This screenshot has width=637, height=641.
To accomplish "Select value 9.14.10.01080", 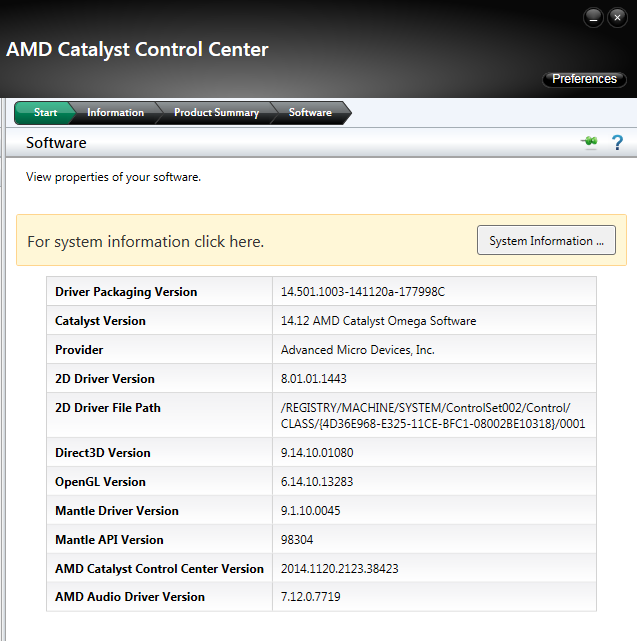I will coord(317,453).
